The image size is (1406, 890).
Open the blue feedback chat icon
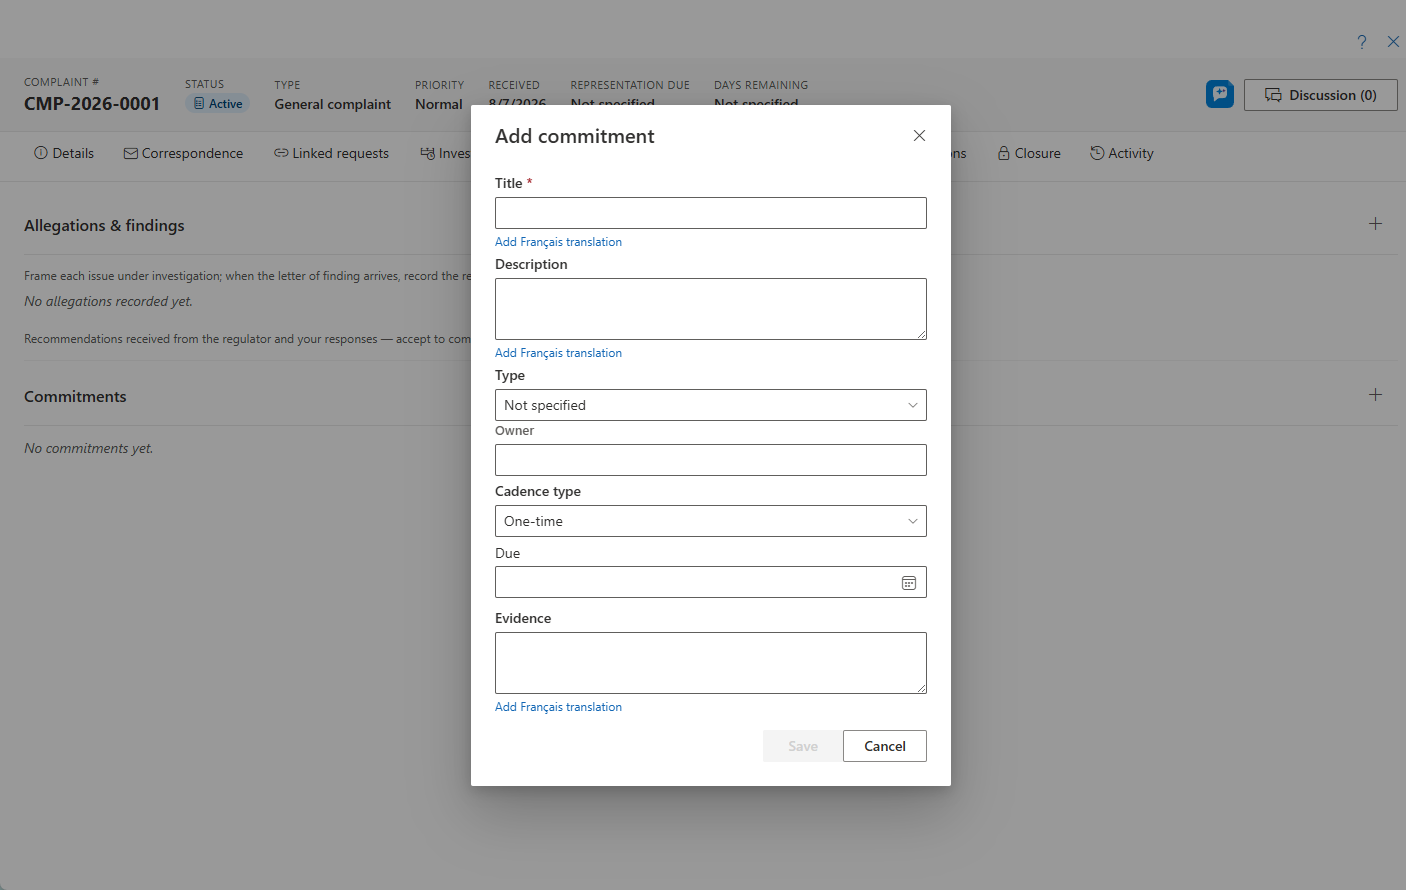pos(1220,94)
